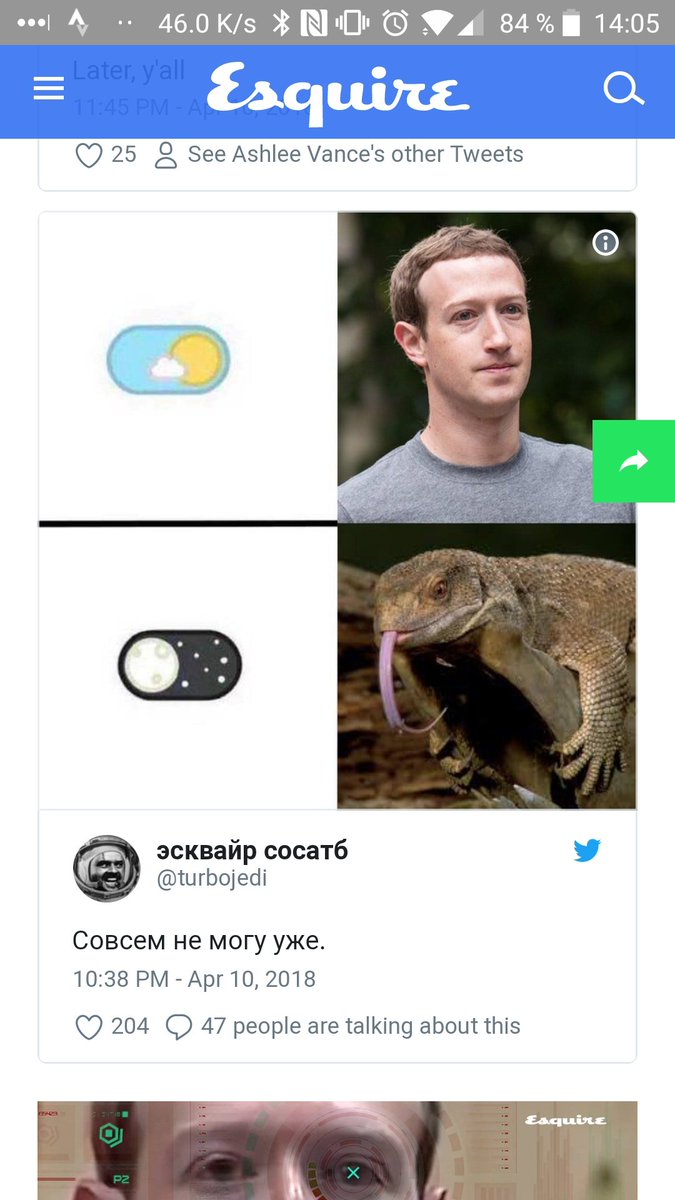Open the bottom Esquire article banner image
Image resolution: width=675 pixels, height=1200 pixels.
(x=337, y=1151)
